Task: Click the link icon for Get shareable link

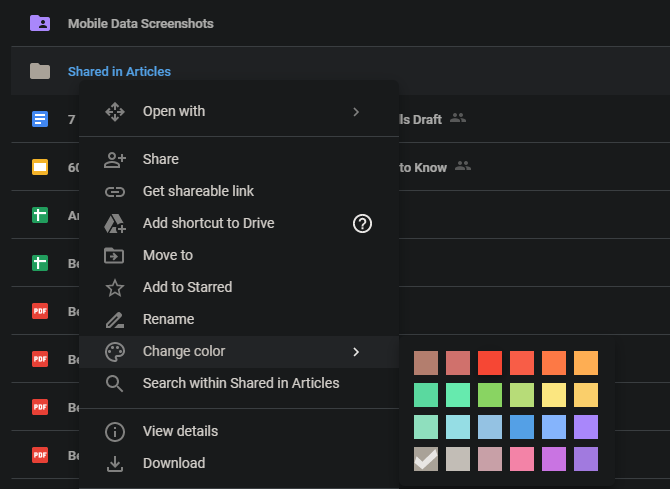Action: (x=115, y=191)
